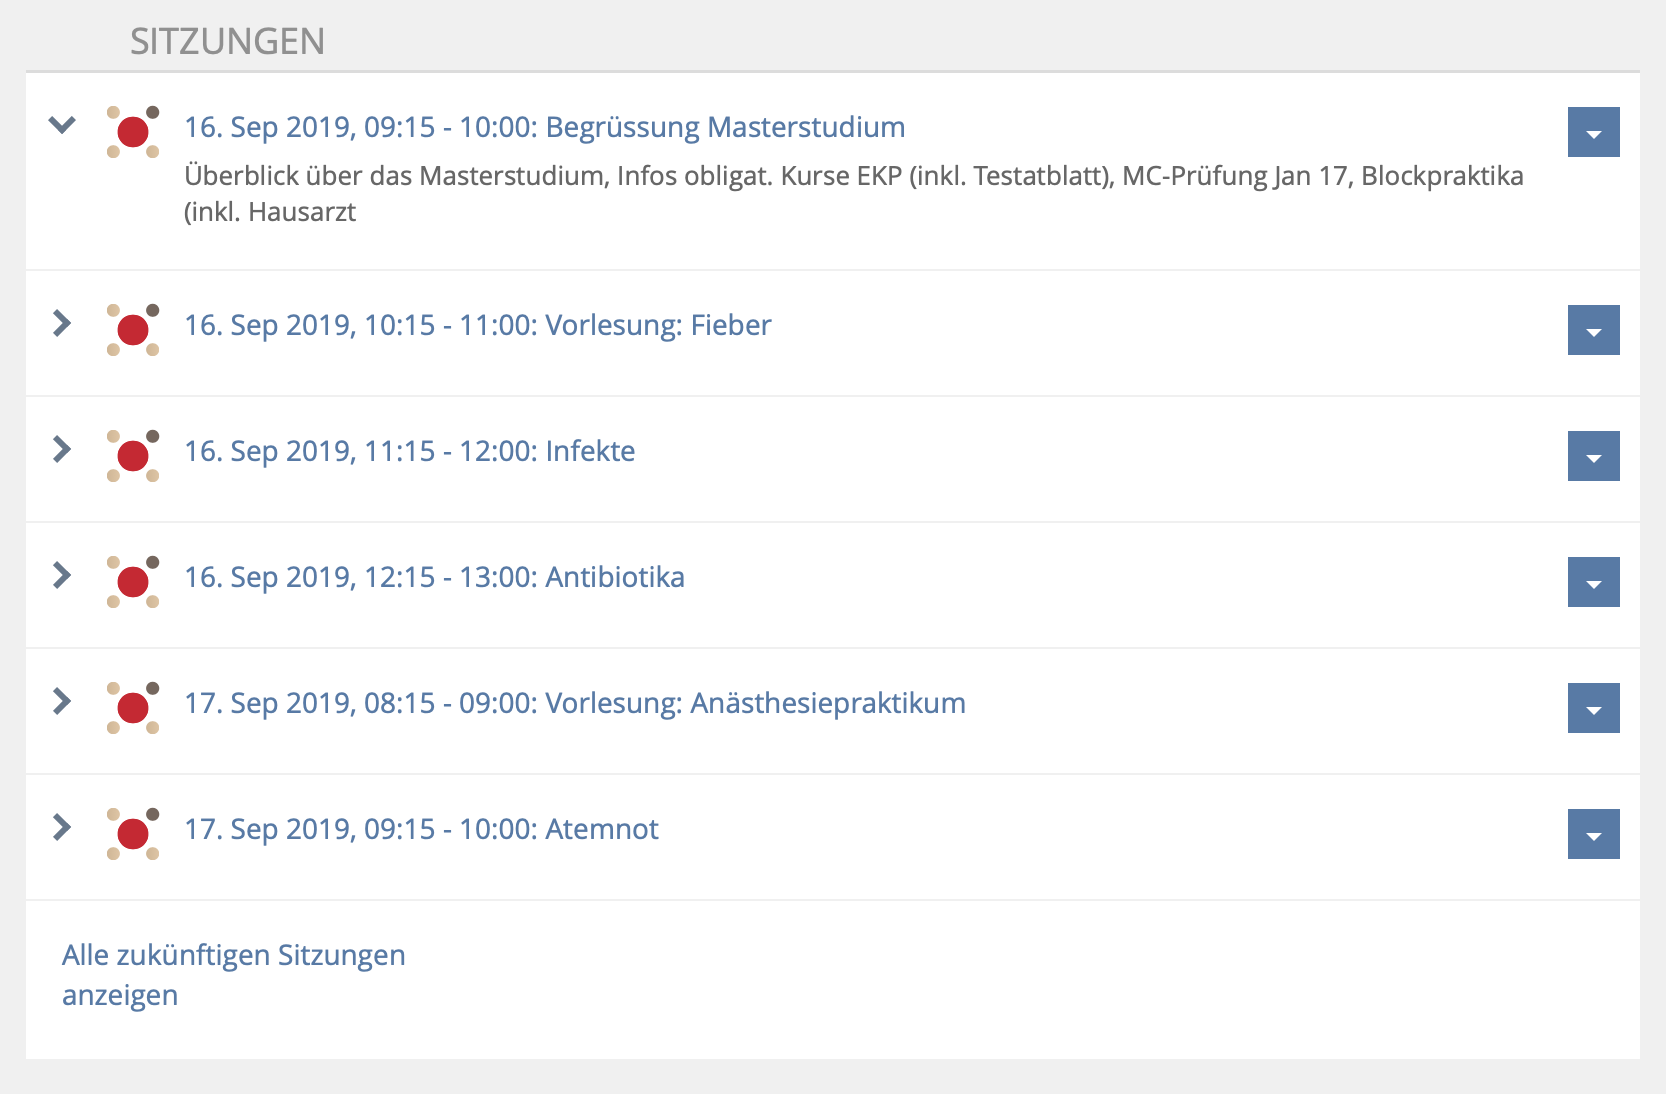Click the session icon next to Antibiotika
The image size is (1666, 1094).
pos(133,581)
